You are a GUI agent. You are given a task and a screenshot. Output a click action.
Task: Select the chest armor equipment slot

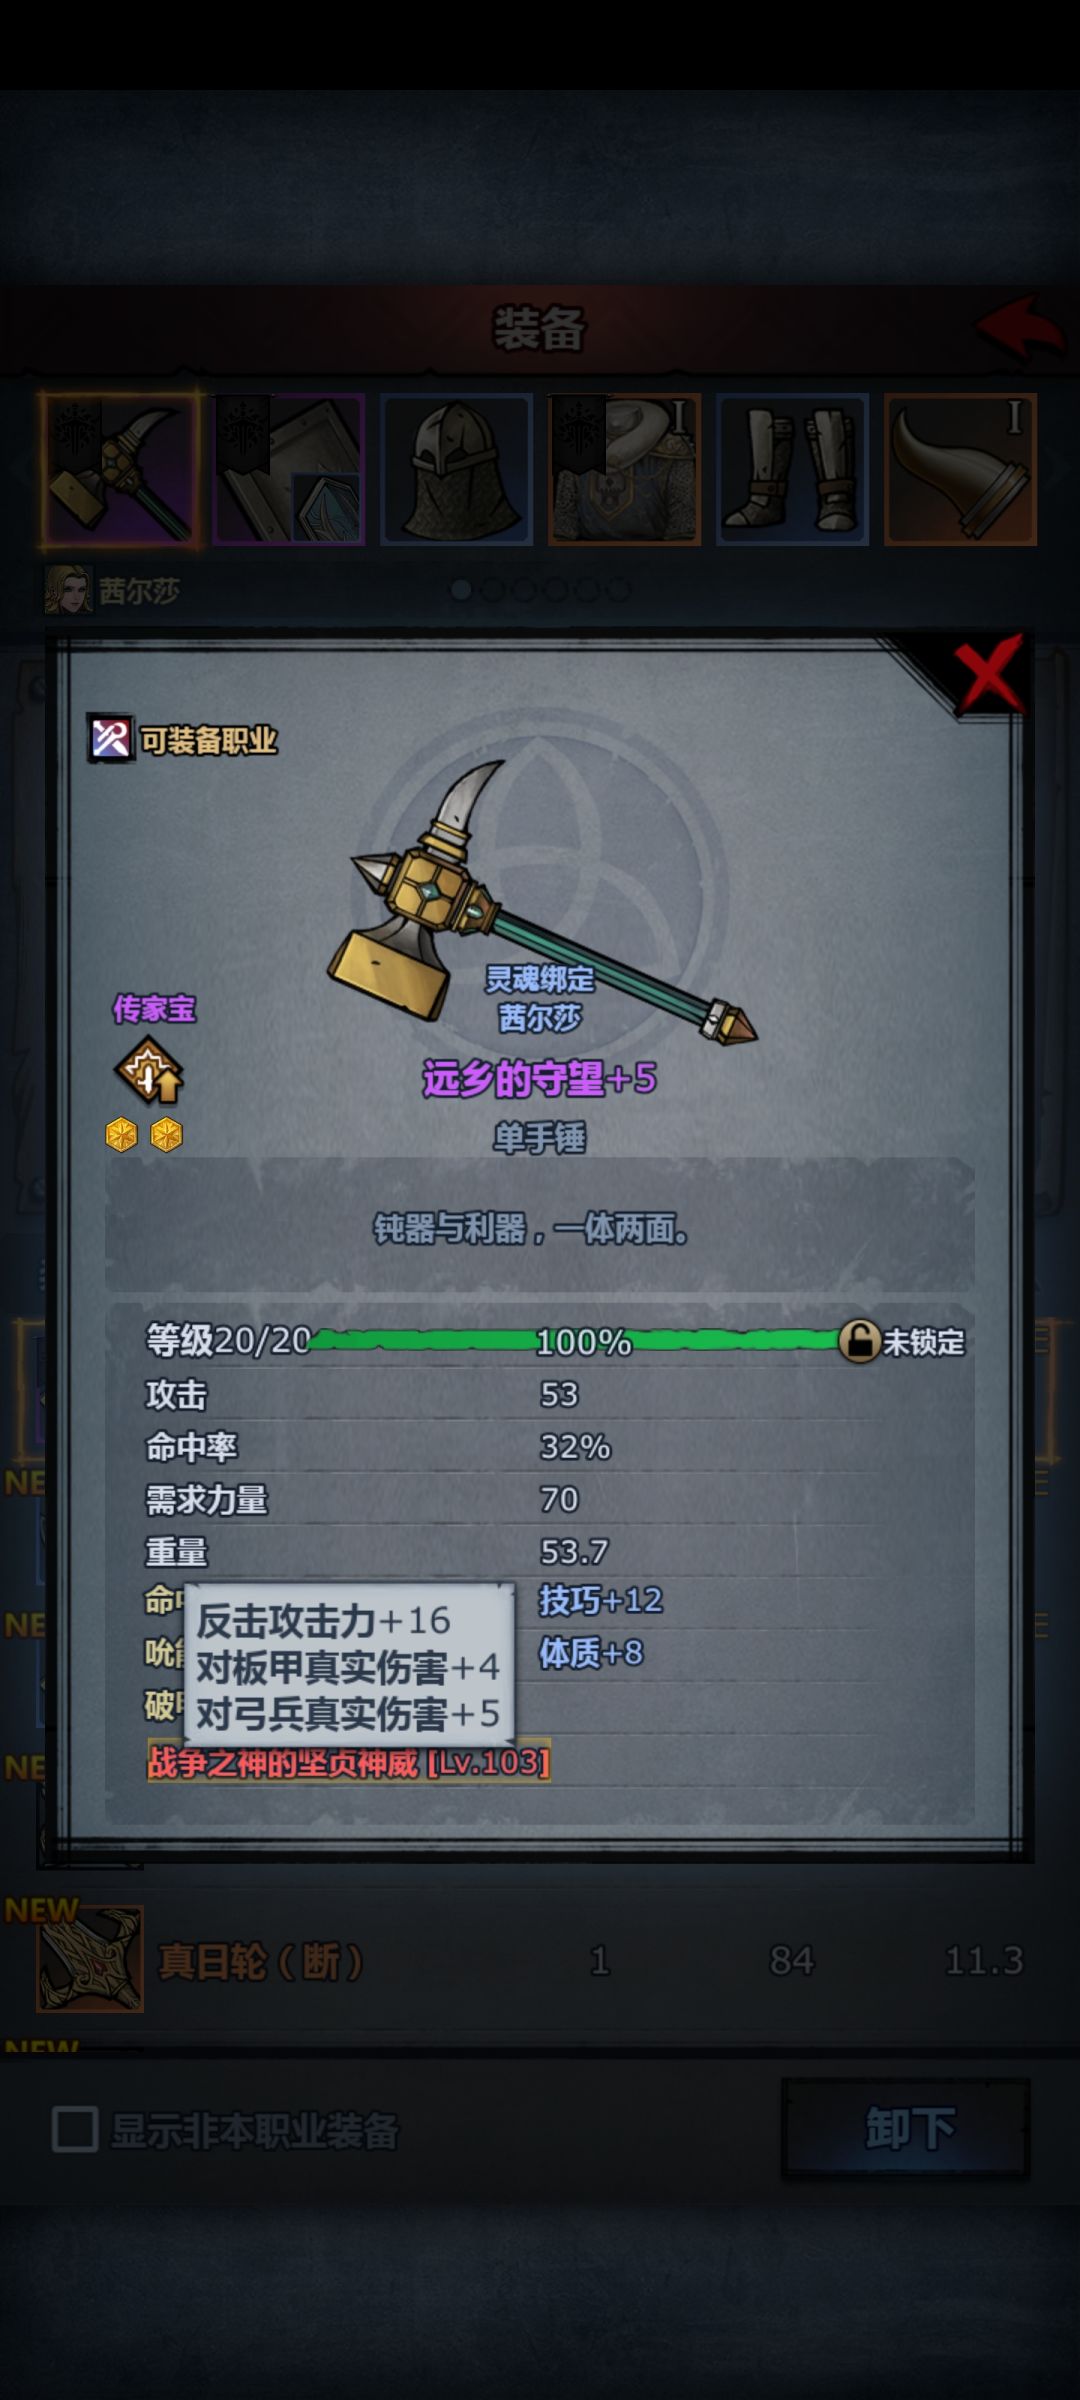click(x=624, y=469)
